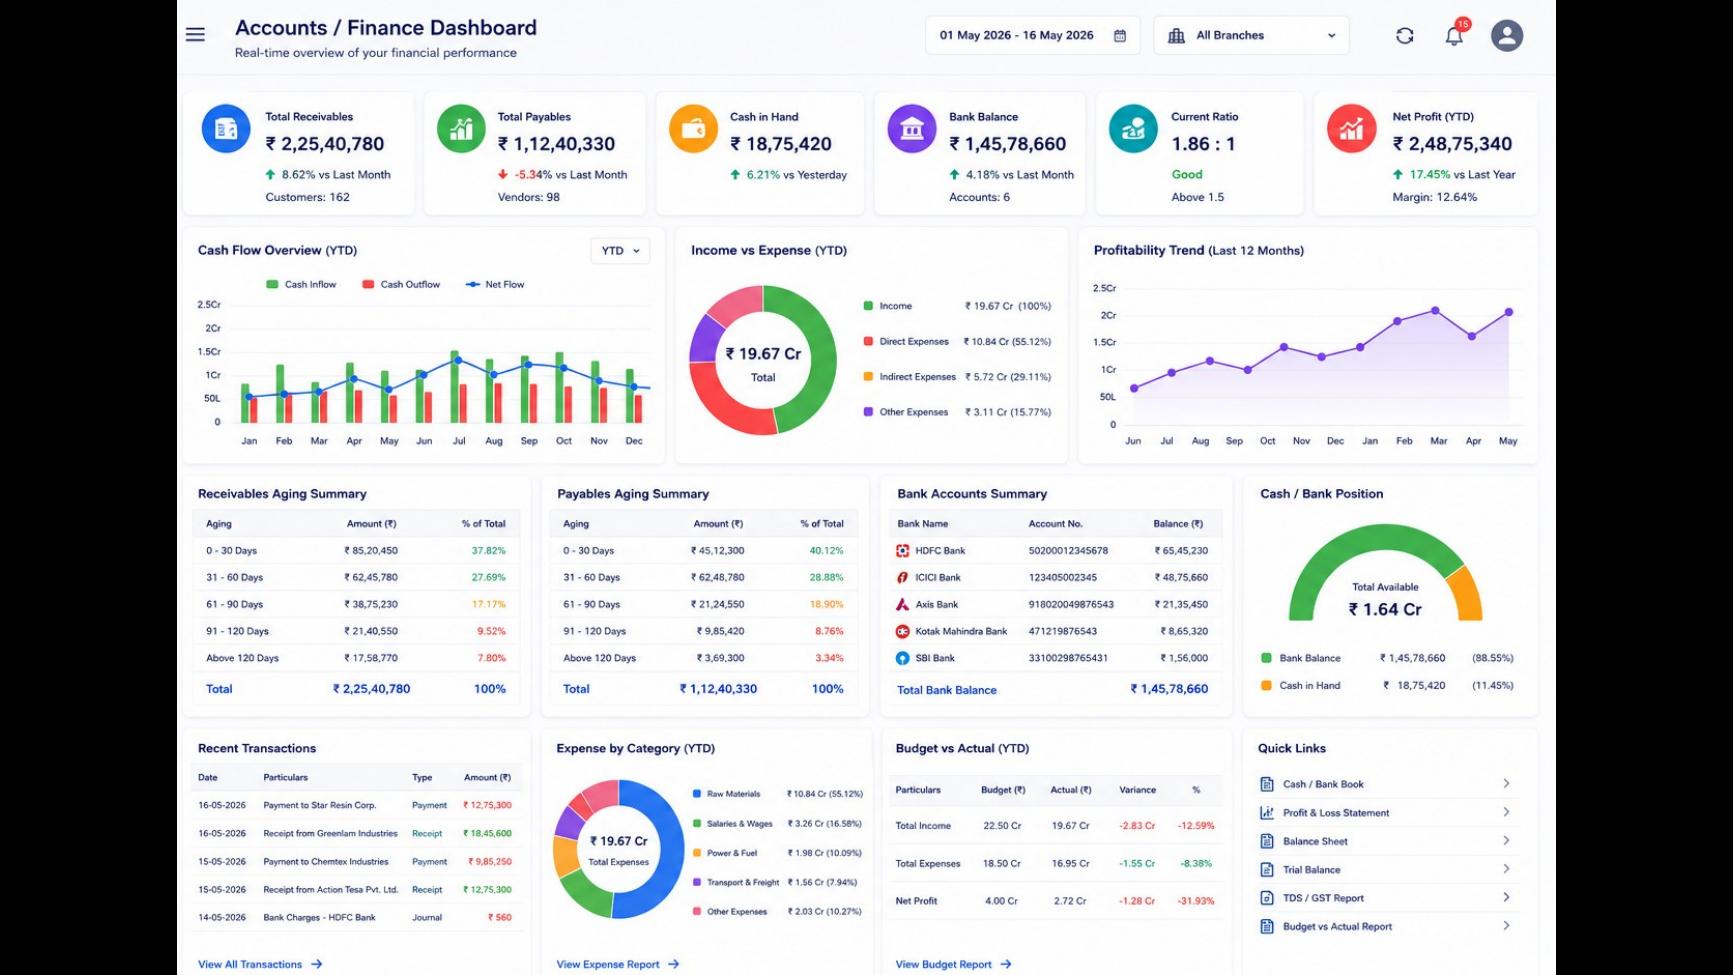Screen dimensions: 1734x975
Task: Click the refresh data icon
Action: click(x=1404, y=36)
